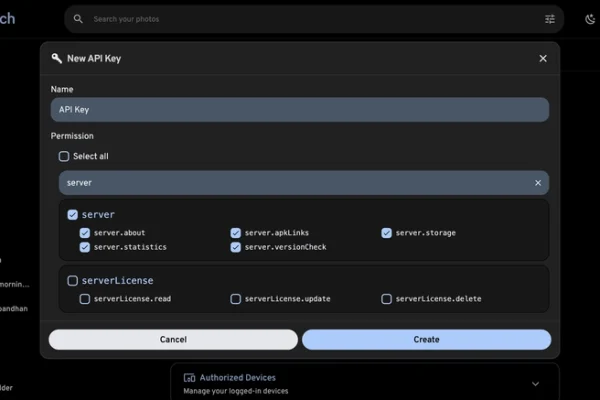Viewport: 600px width, 400px height.
Task: Toggle dark mode moon icon
Action: (x=587, y=19)
